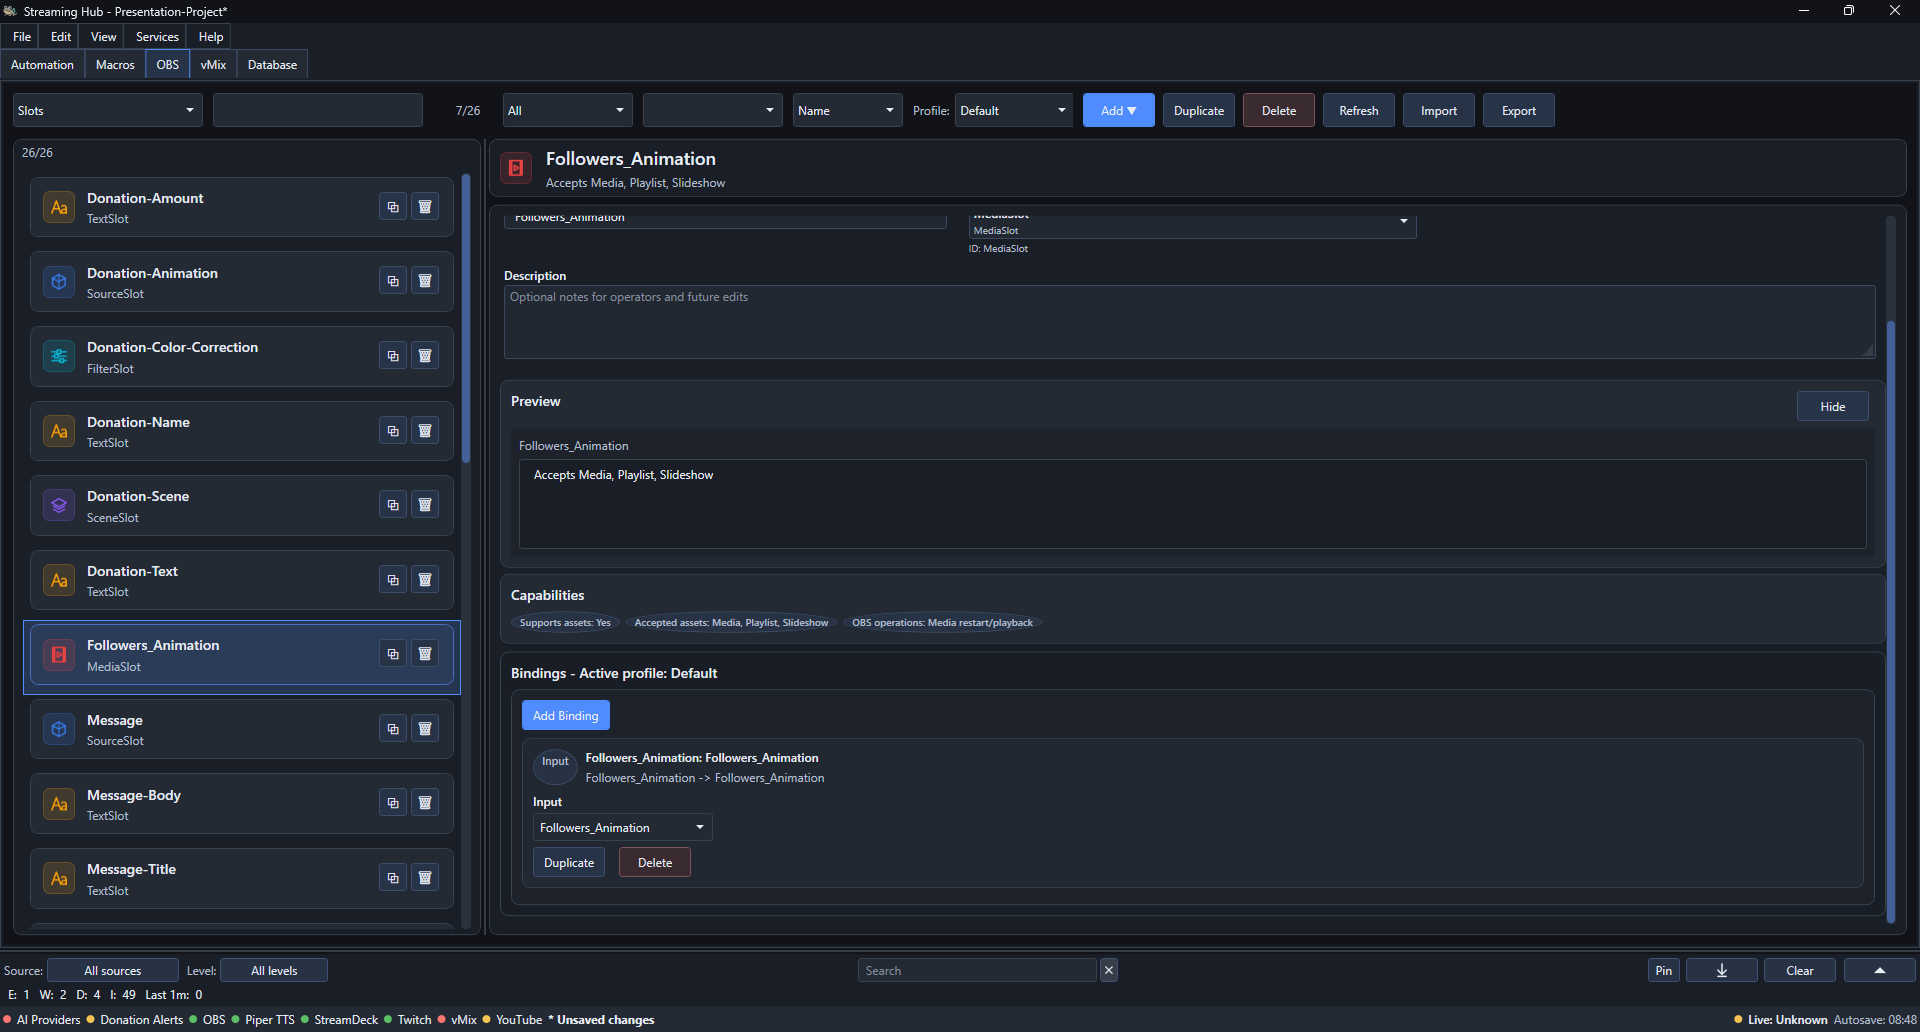Open the File menu
Image resolution: width=1920 pixels, height=1032 pixels.
coord(22,36)
